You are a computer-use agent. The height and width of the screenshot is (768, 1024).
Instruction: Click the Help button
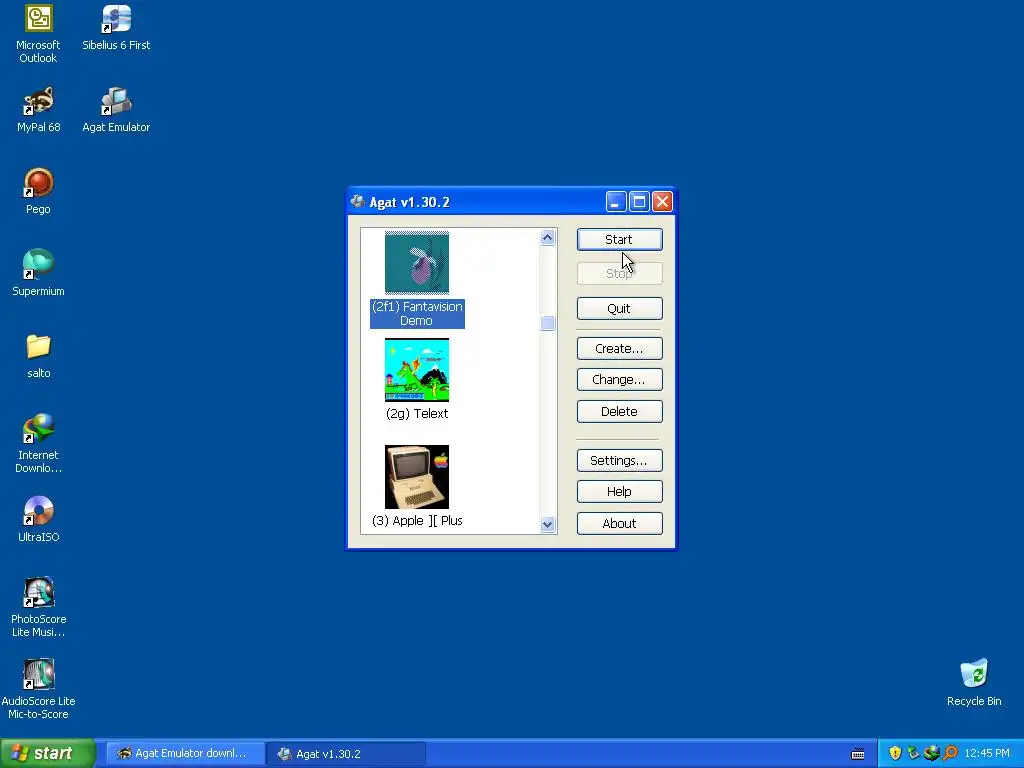pyautogui.click(x=619, y=491)
